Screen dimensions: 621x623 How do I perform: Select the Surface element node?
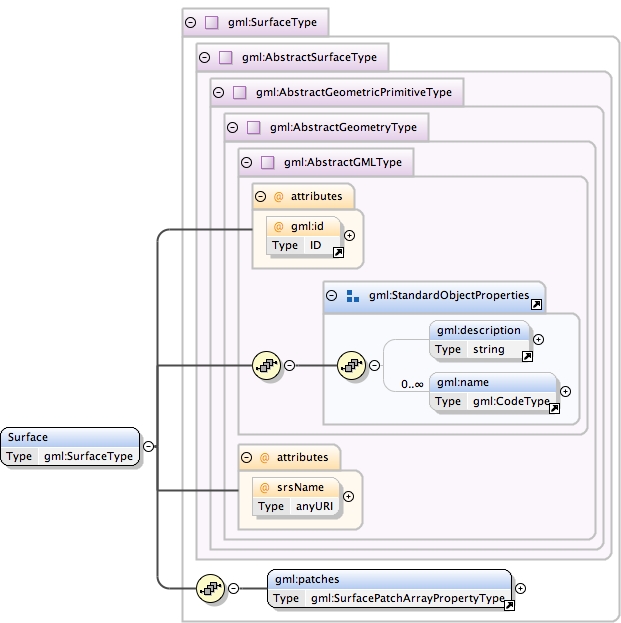pos(70,447)
